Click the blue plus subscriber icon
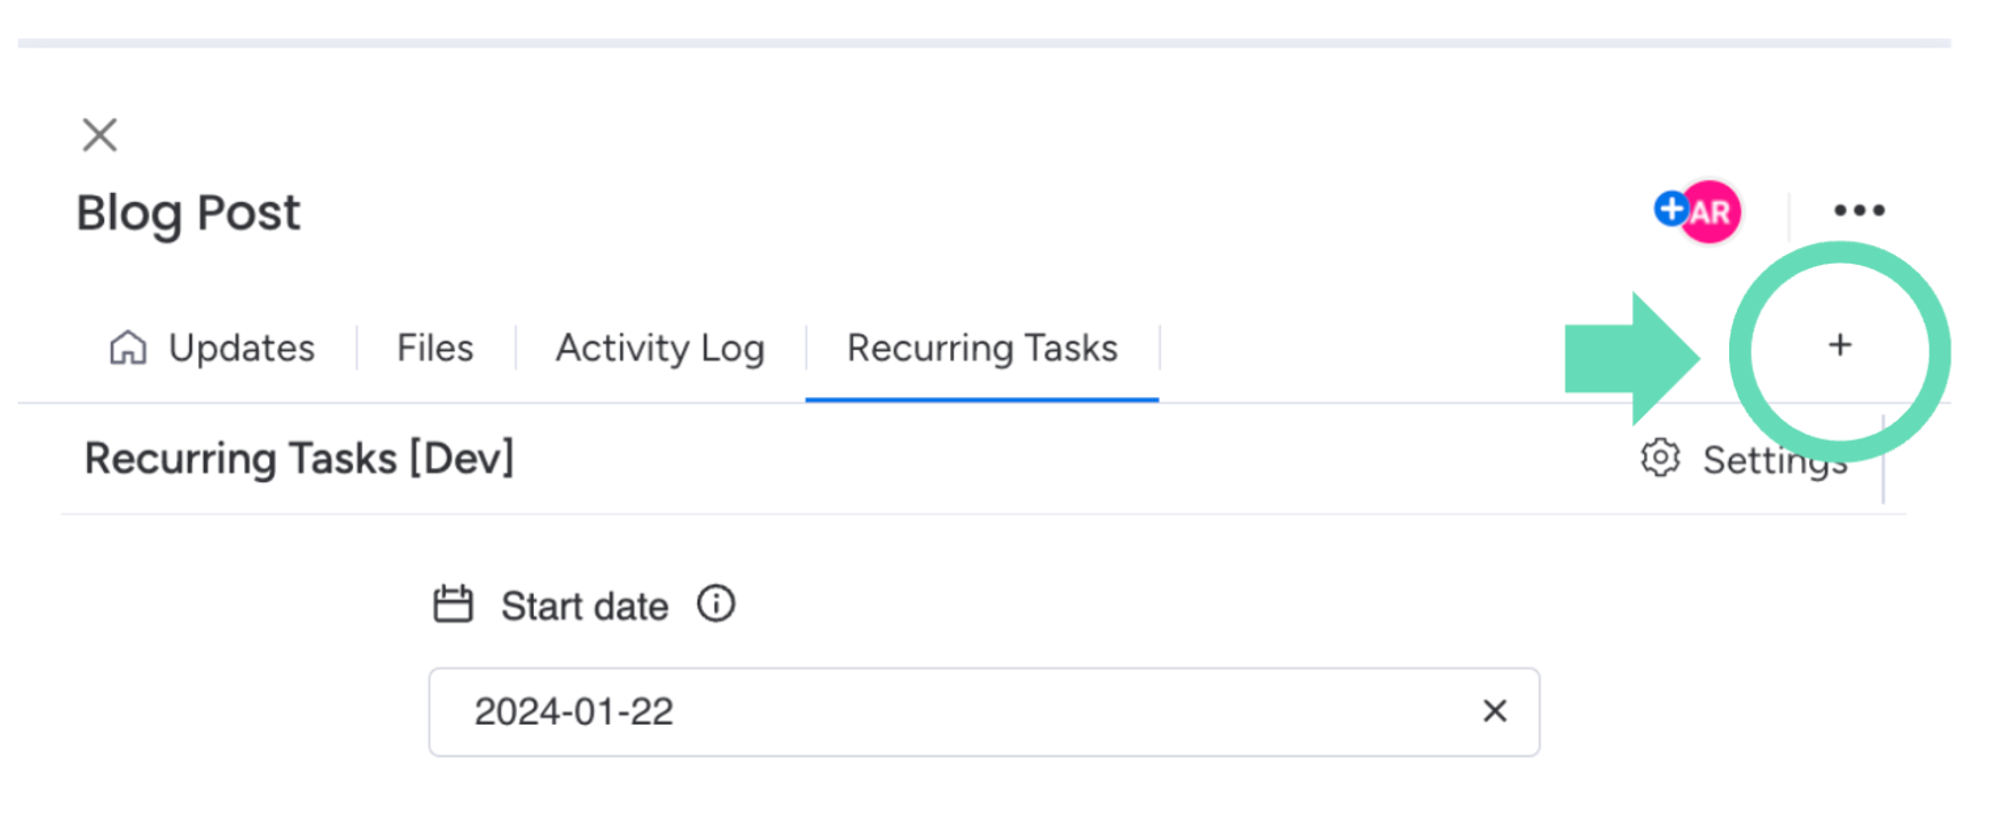The height and width of the screenshot is (838, 2000). click(1670, 210)
